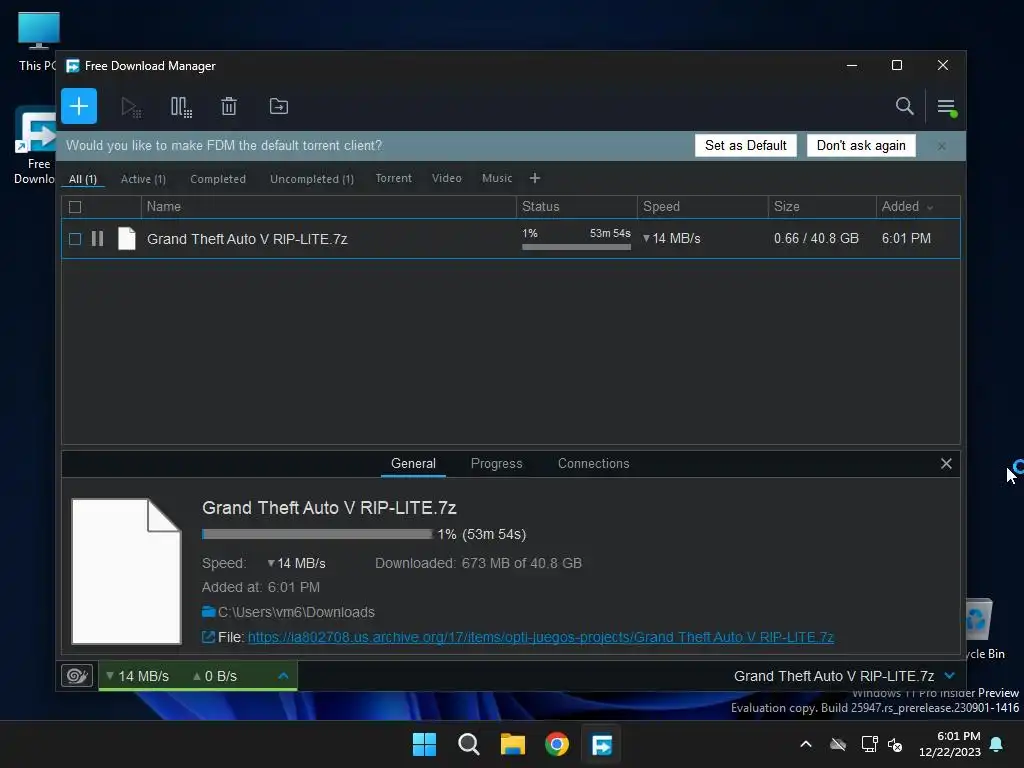Open File Explorer from the taskbar
The height and width of the screenshot is (768, 1024).
[x=513, y=744]
